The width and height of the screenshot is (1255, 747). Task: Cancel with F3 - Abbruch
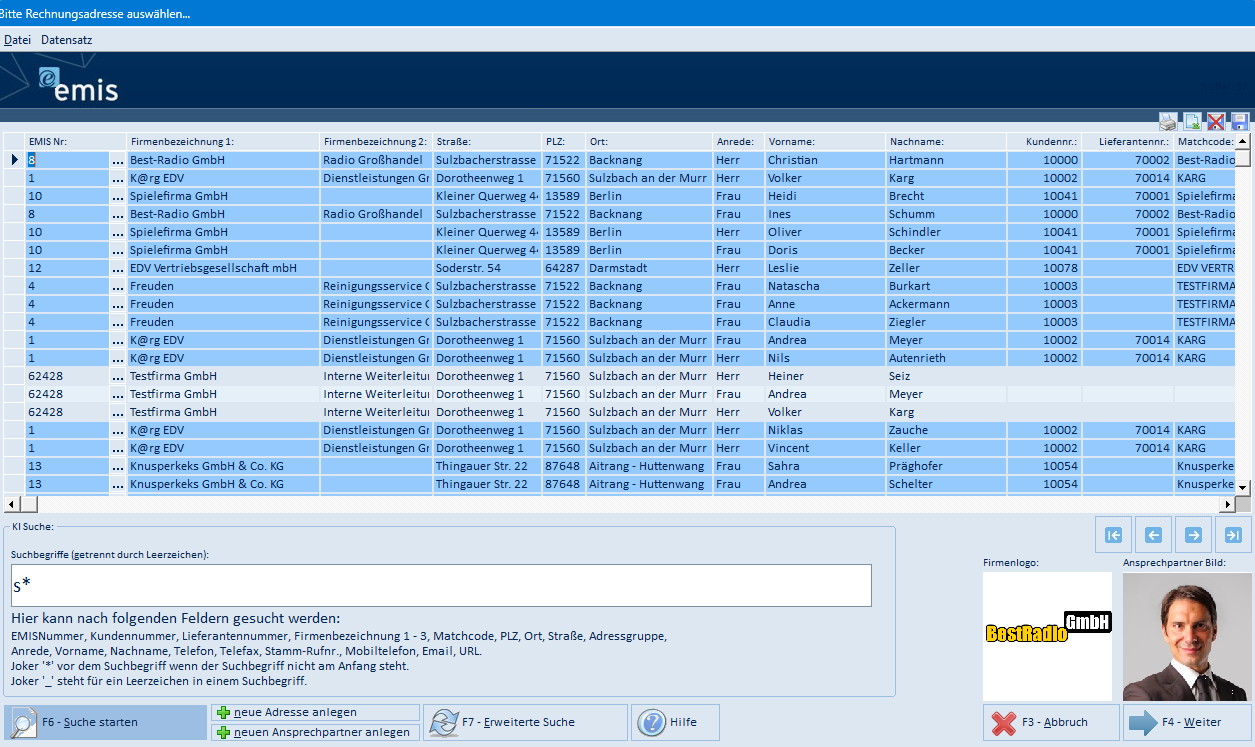pyautogui.click(x=1050, y=722)
